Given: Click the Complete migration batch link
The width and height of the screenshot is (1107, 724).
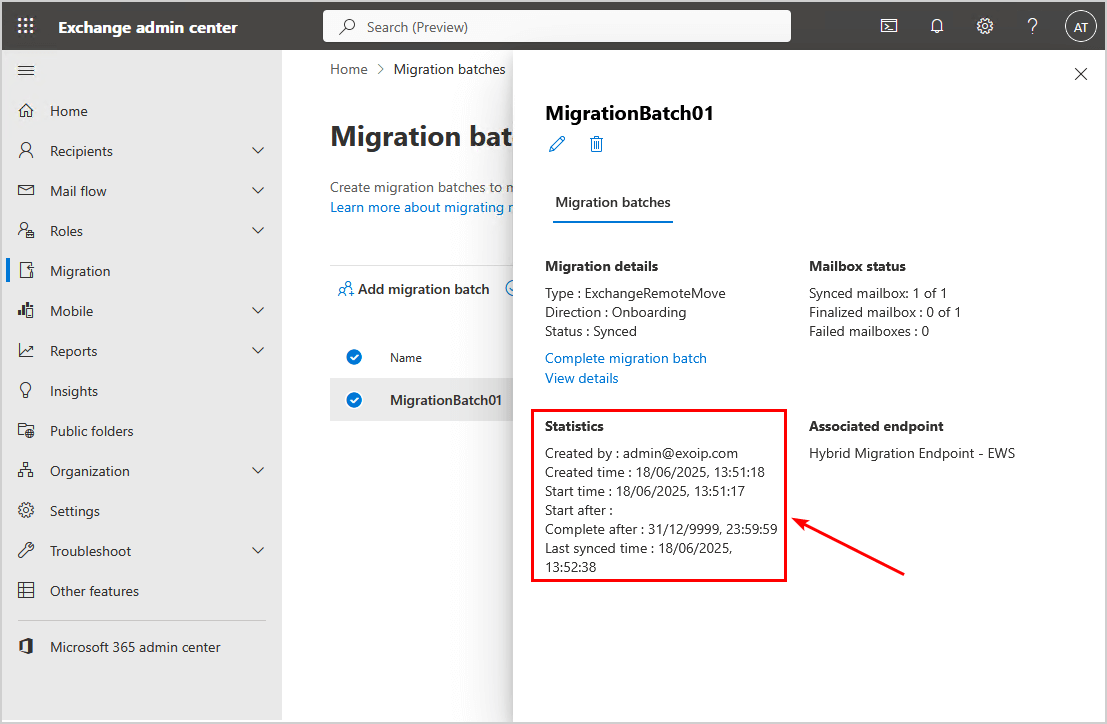Looking at the screenshot, I should click(x=626, y=358).
